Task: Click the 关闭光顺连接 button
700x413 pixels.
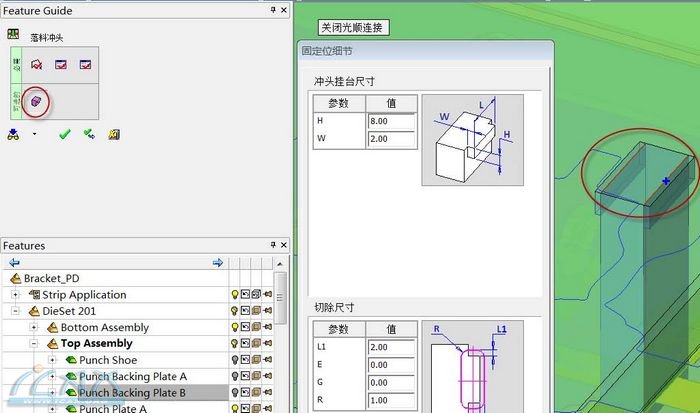Action: (x=352, y=27)
